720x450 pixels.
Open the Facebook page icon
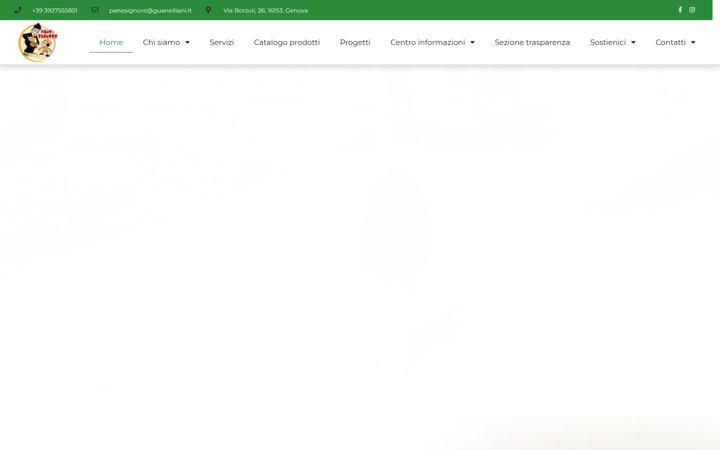(x=680, y=10)
